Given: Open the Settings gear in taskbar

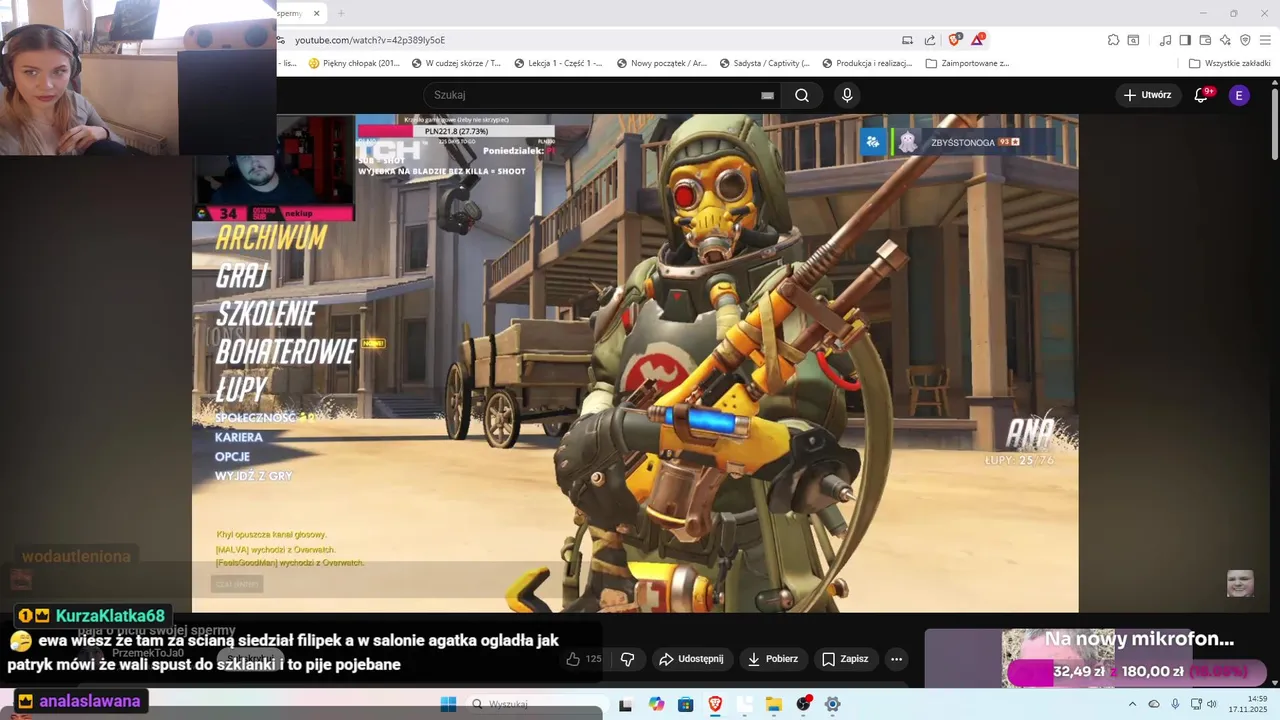Looking at the screenshot, I should [x=832, y=704].
